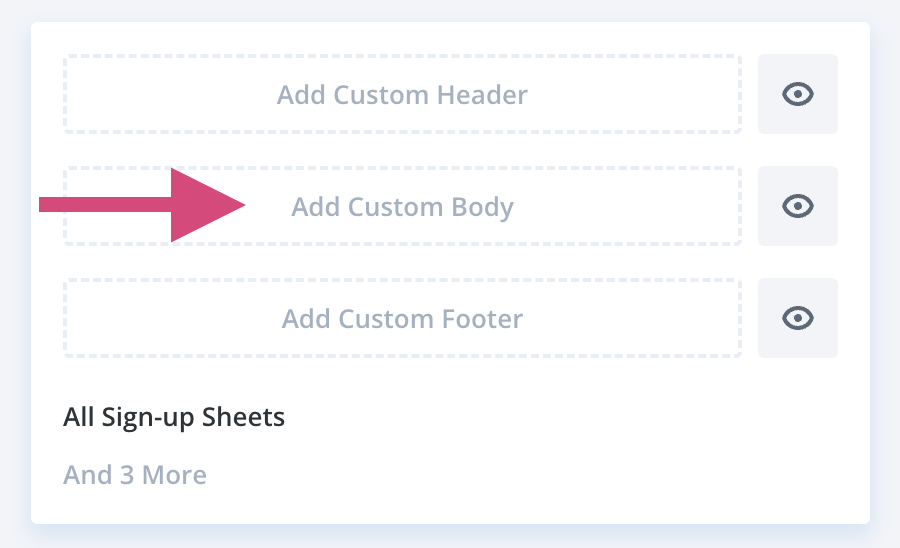Toggle visibility eye for Custom Footer
The width and height of the screenshot is (900, 548).
tap(797, 318)
